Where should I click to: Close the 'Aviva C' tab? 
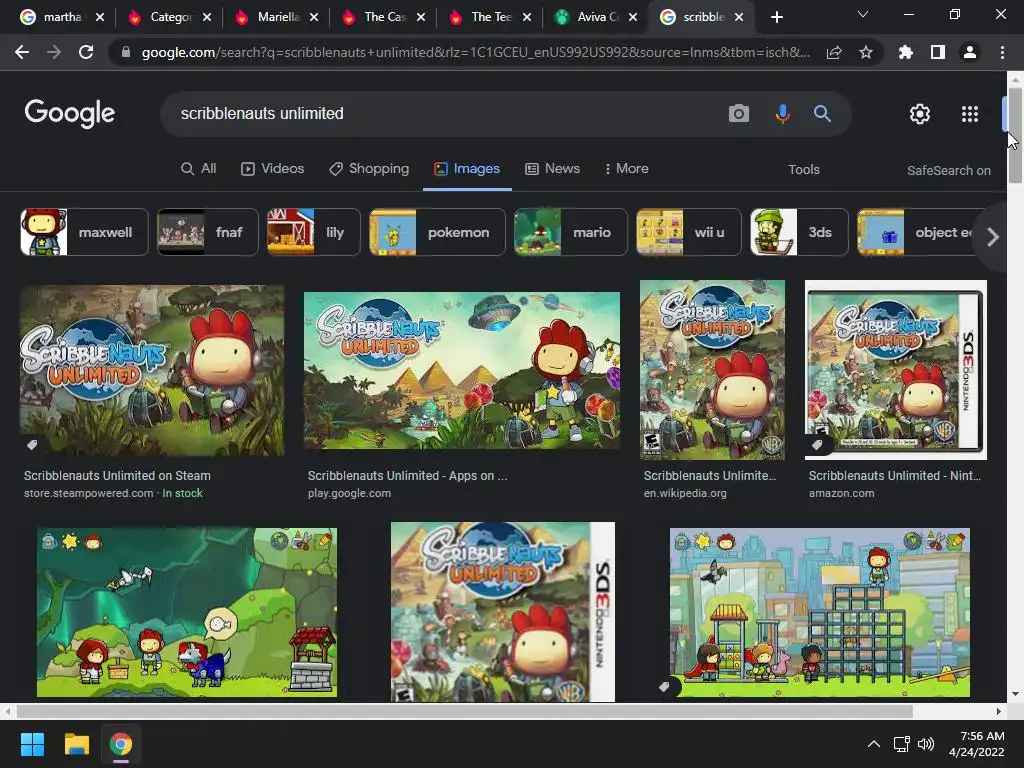(633, 17)
